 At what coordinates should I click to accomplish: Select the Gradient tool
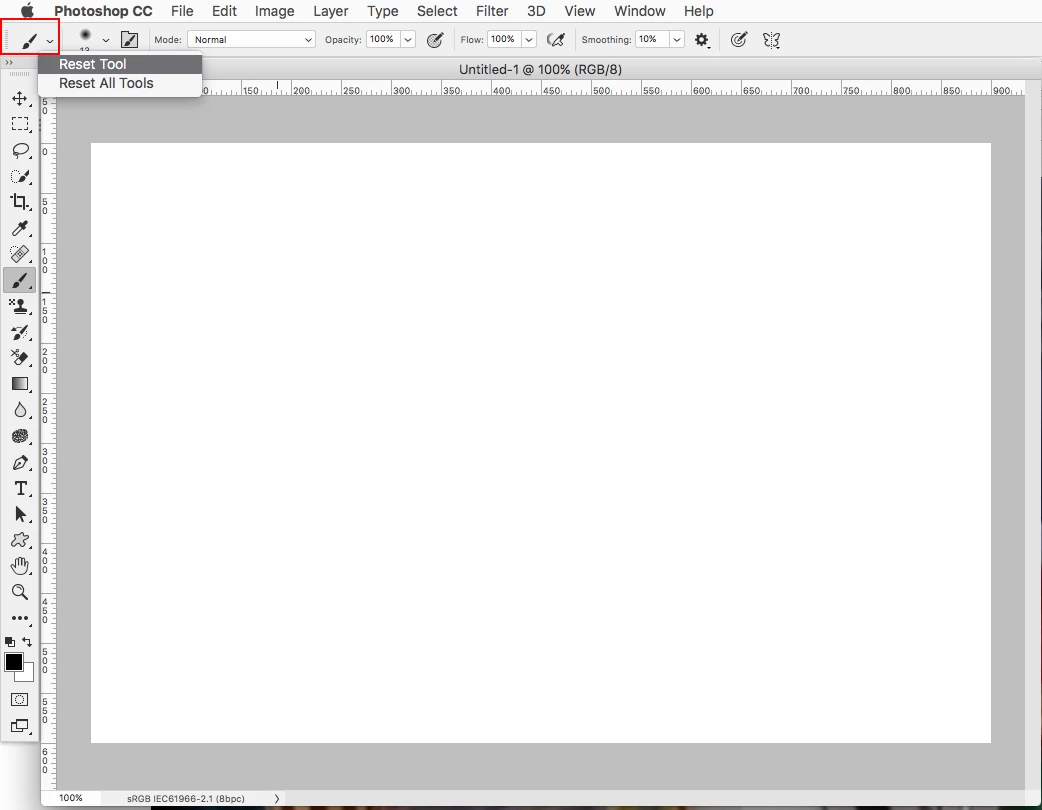point(20,384)
